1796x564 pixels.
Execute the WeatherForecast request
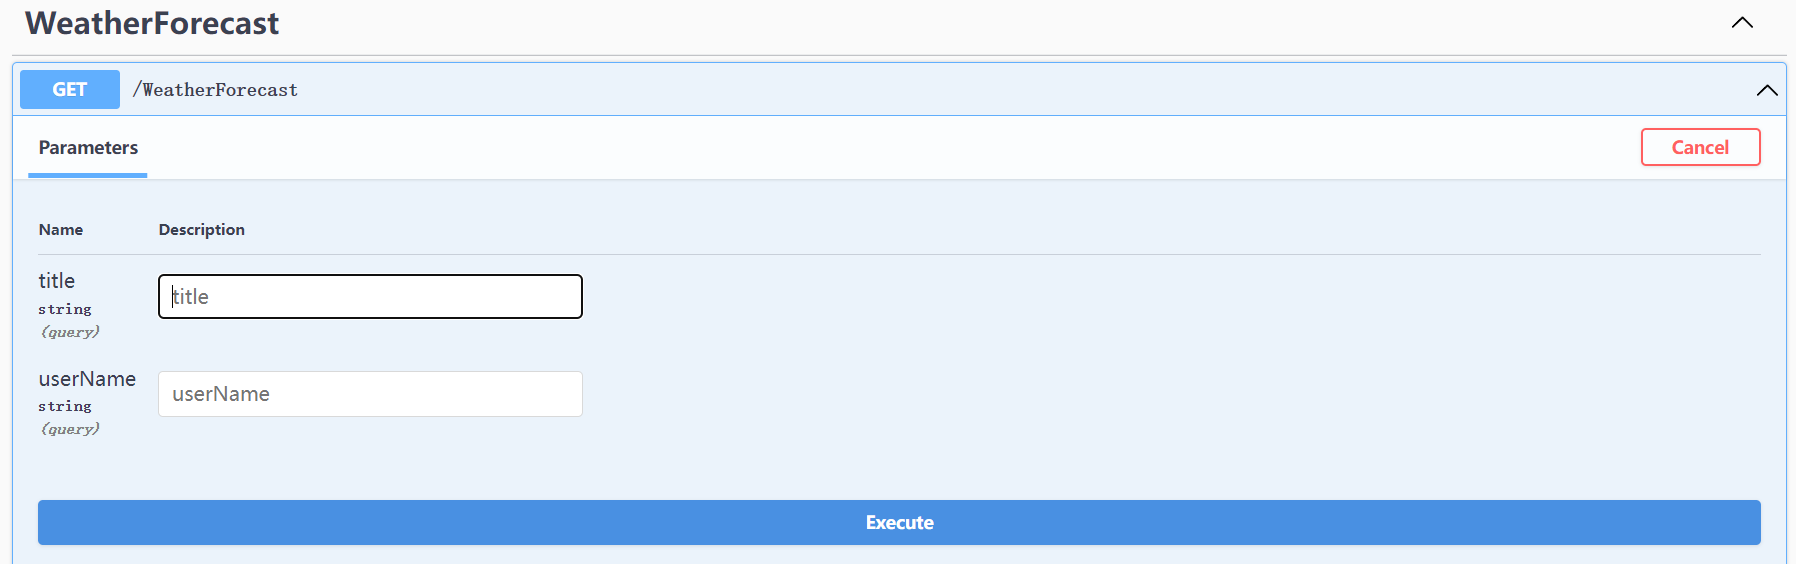899,522
